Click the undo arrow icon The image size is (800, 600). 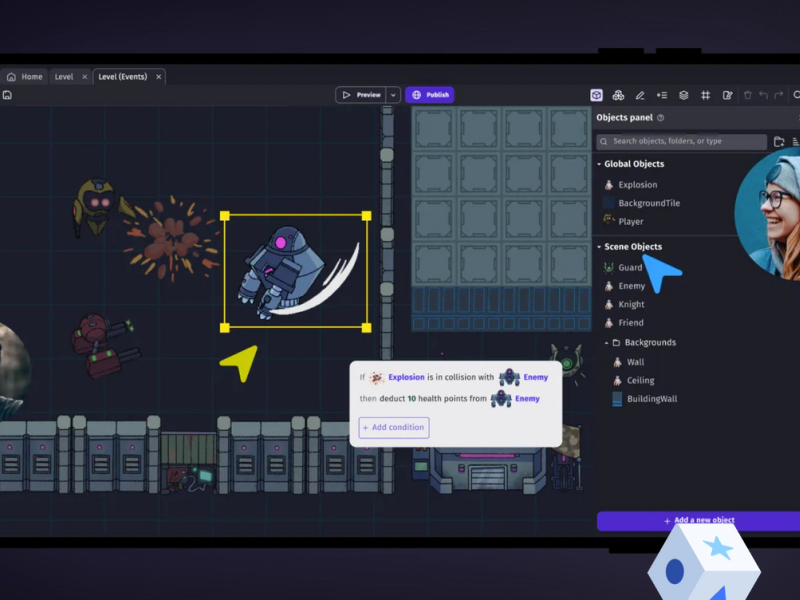(763, 95)
